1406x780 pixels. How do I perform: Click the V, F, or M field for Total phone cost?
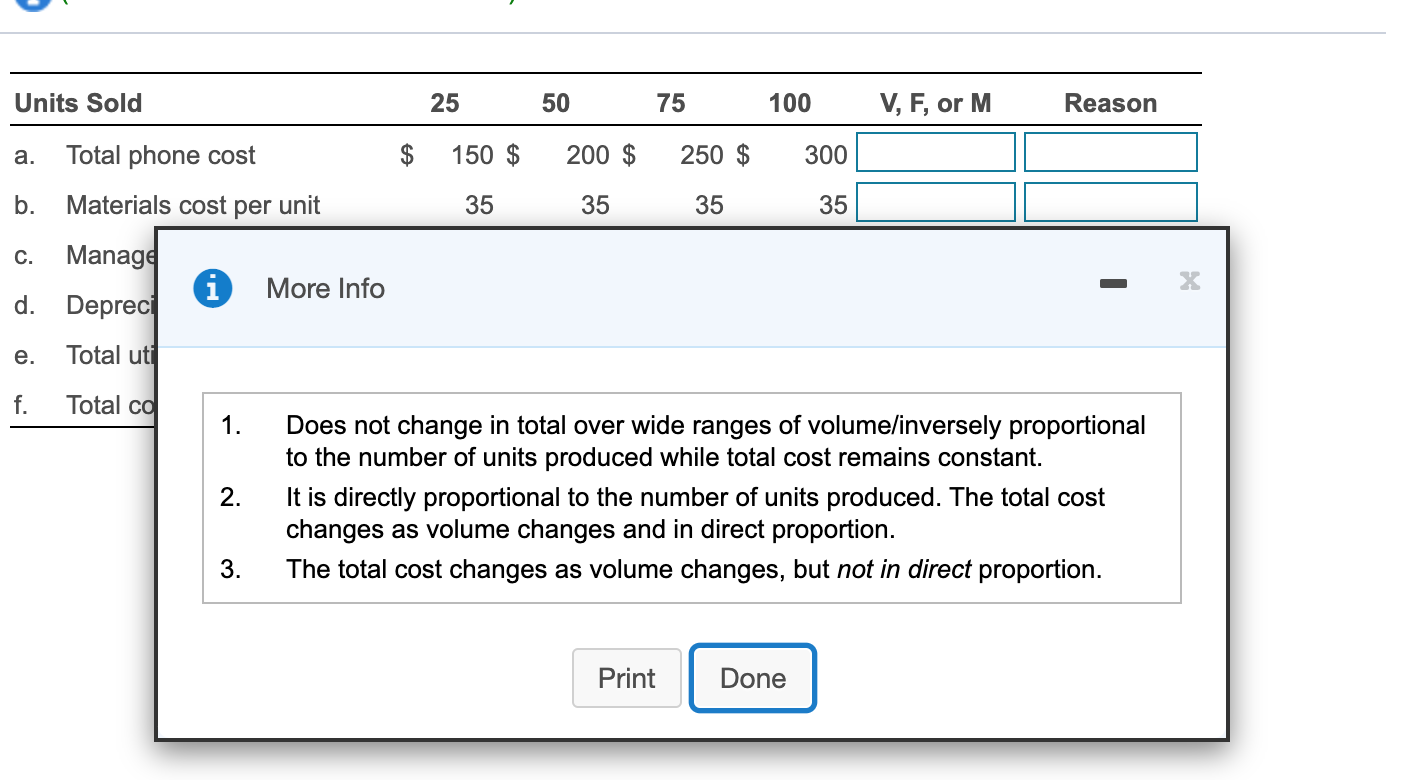tap(935, 152)
